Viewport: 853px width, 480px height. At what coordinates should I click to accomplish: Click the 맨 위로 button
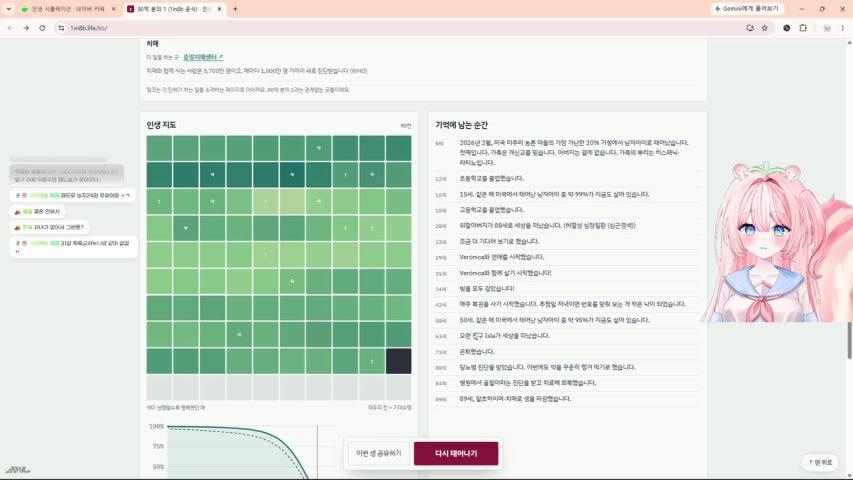click(820, 462)
